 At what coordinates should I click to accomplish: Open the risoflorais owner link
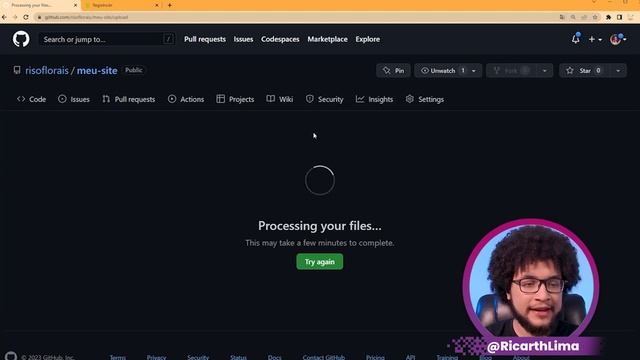pos(47,70)
